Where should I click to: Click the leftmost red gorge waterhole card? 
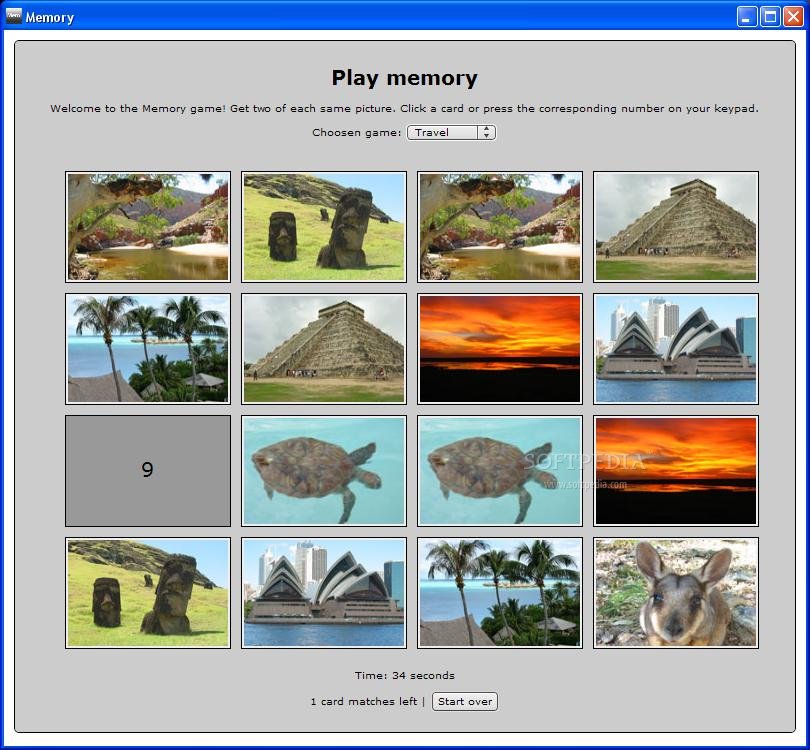click(x=148, y=227)
